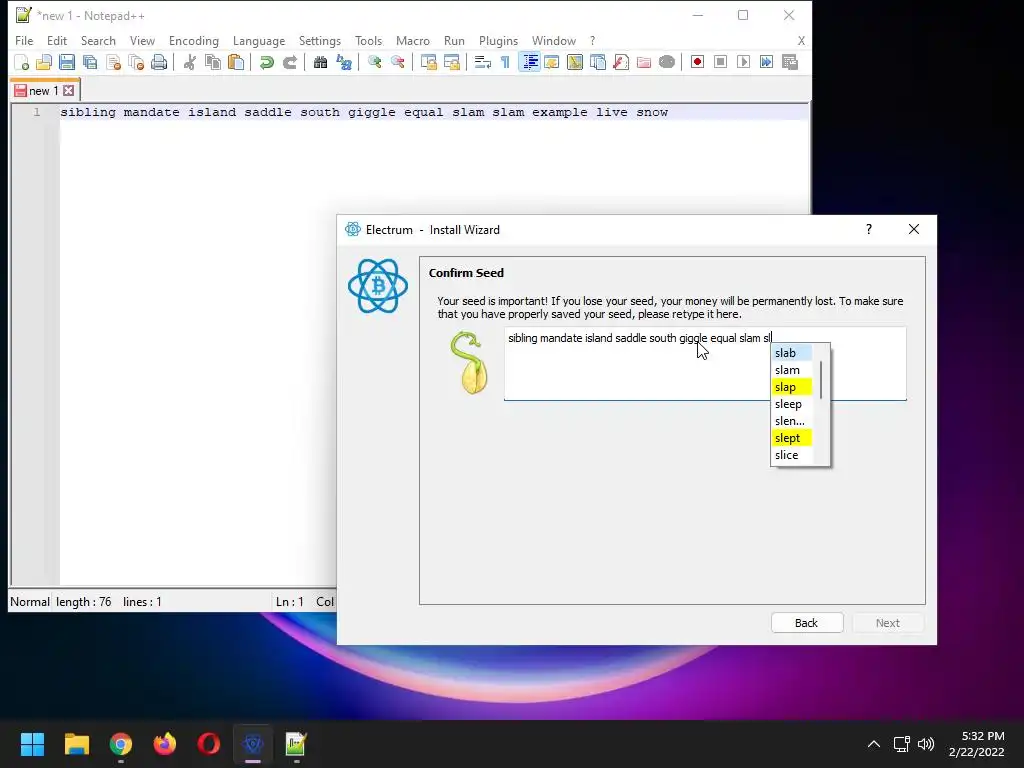Toggle synchronized horizontal scrolling icon
The width and height of the screenshot is (1024, 768).
452,62
